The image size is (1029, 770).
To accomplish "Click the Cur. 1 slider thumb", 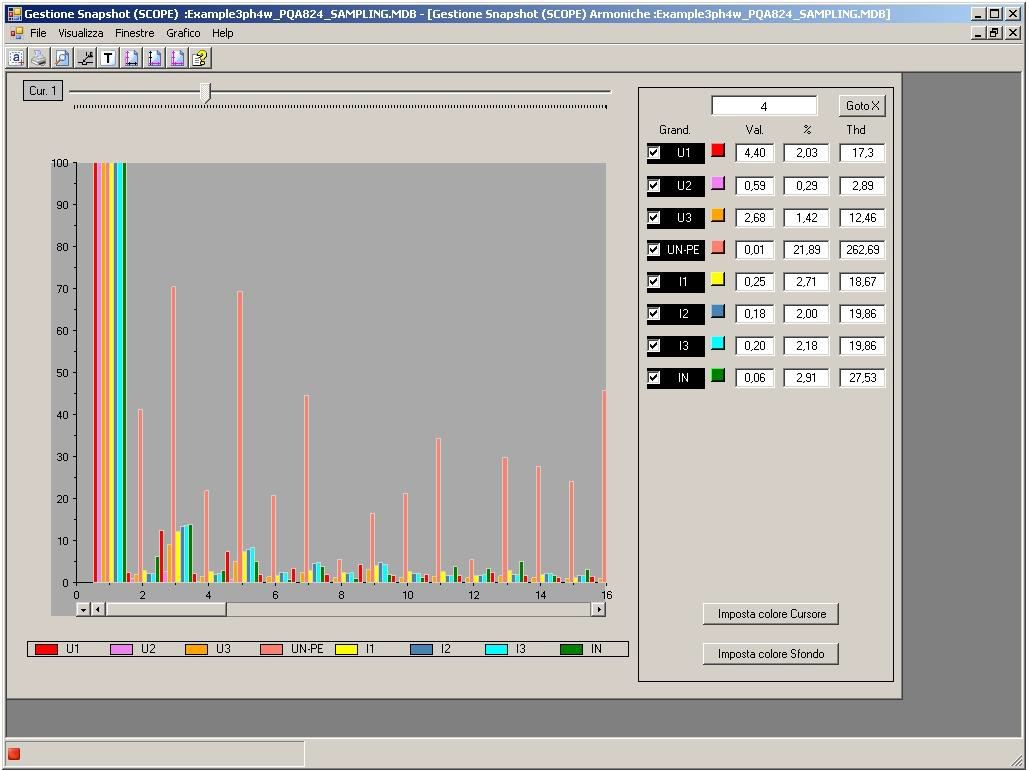I will coord(205,92).
